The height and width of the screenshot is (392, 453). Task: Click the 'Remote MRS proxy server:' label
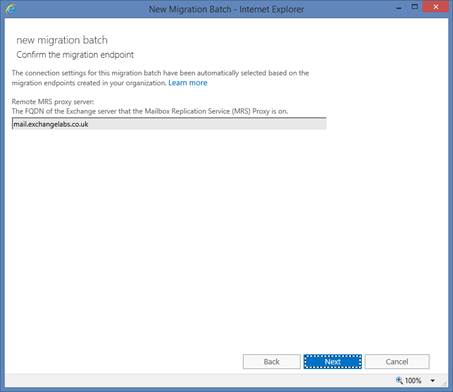(53, 102)
